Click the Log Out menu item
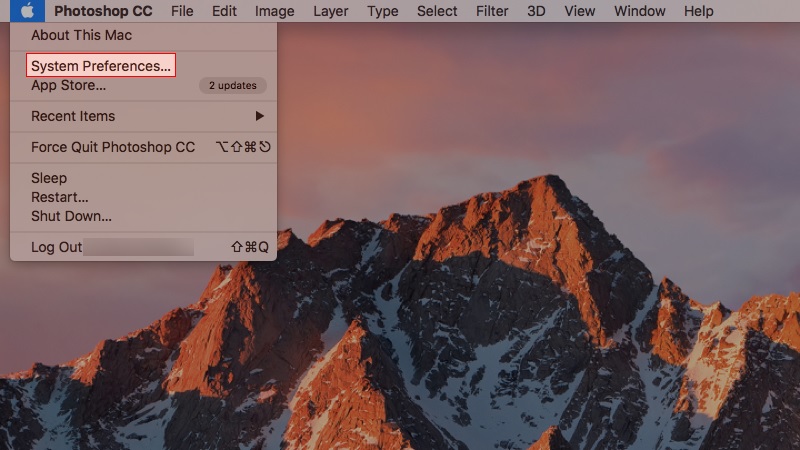Viewport: 800px width, 450px height. coord(57,247)
